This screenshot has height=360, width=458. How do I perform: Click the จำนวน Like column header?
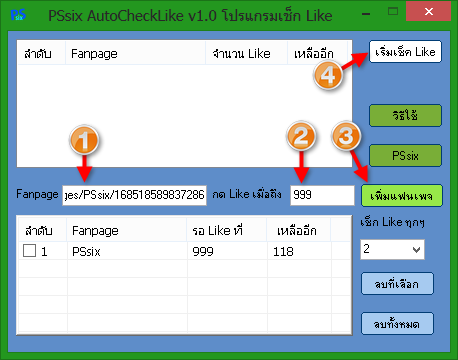246,53
